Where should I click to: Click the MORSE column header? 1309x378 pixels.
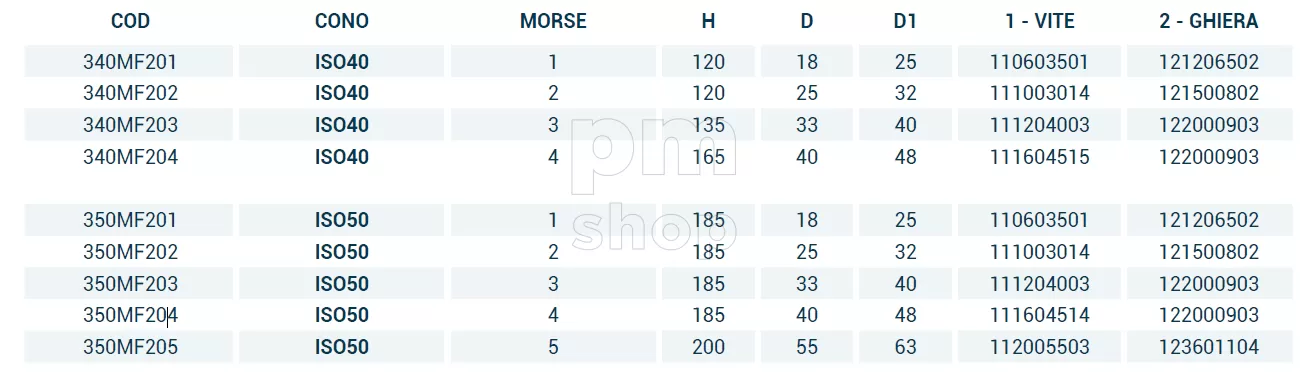(x=553, y=21)
